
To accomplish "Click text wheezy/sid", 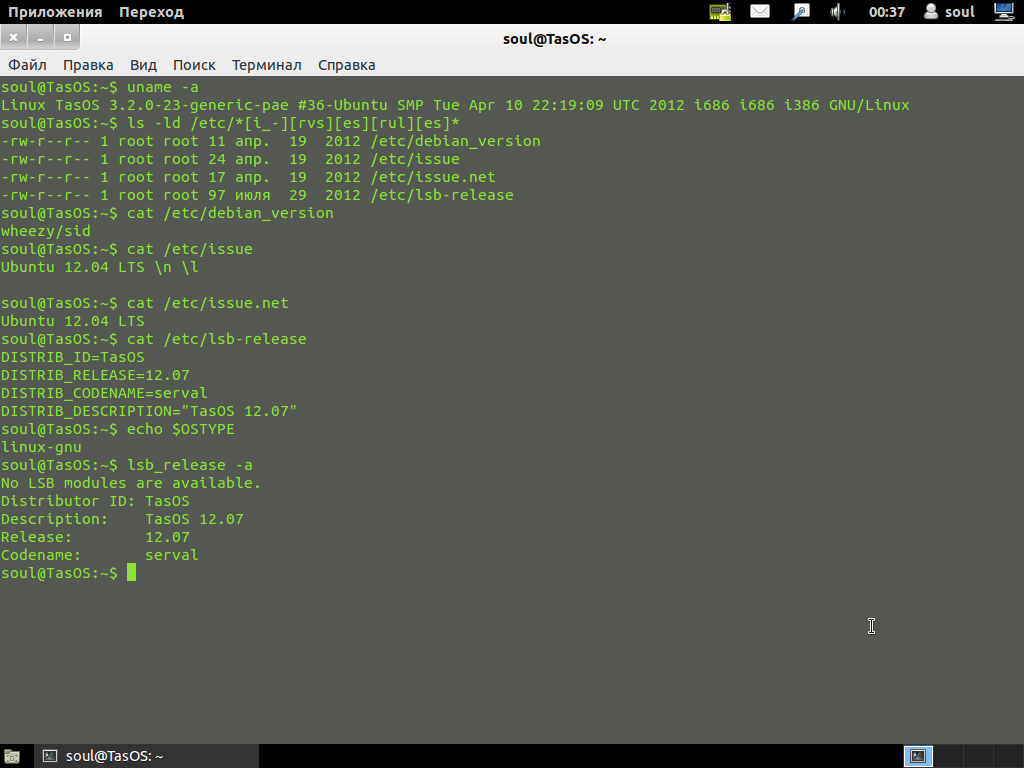I will (46, 231).
